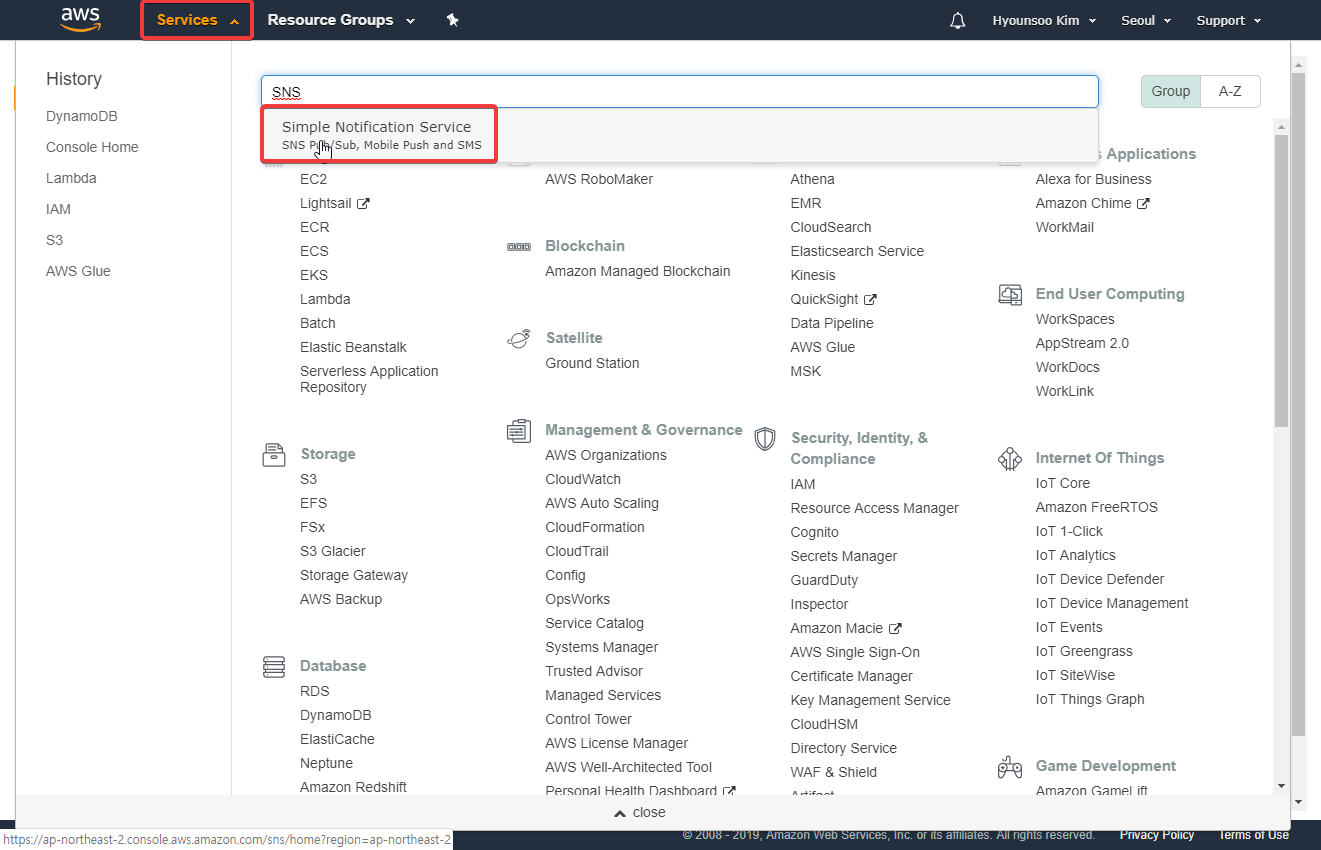
Task: Open CloudFormation
Action: point(595,527)
